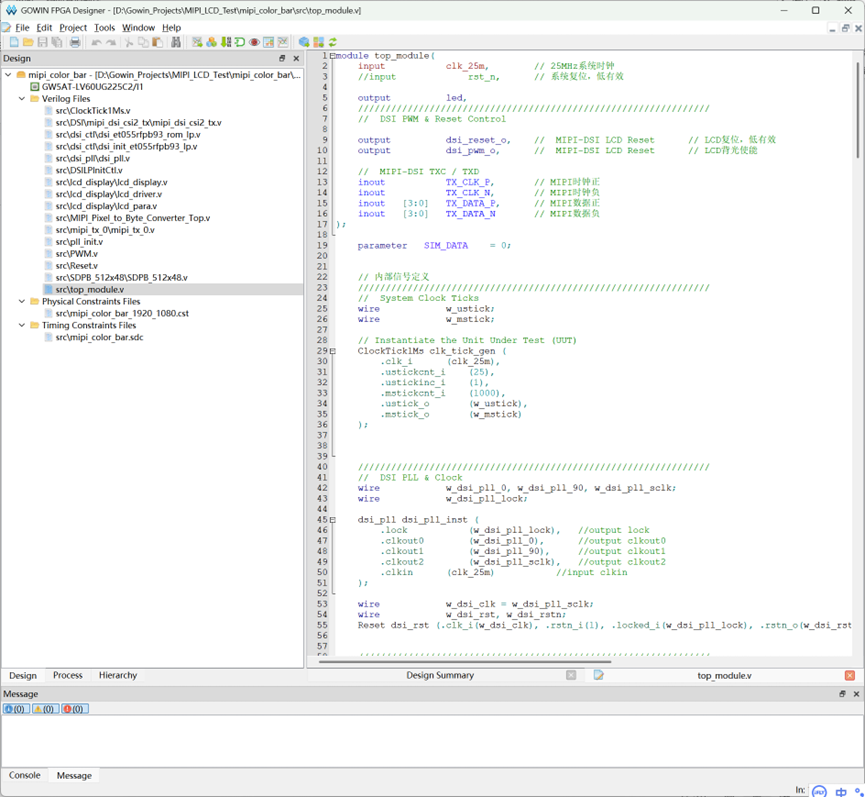Select the Message tab at the bottom

(74, 775)
